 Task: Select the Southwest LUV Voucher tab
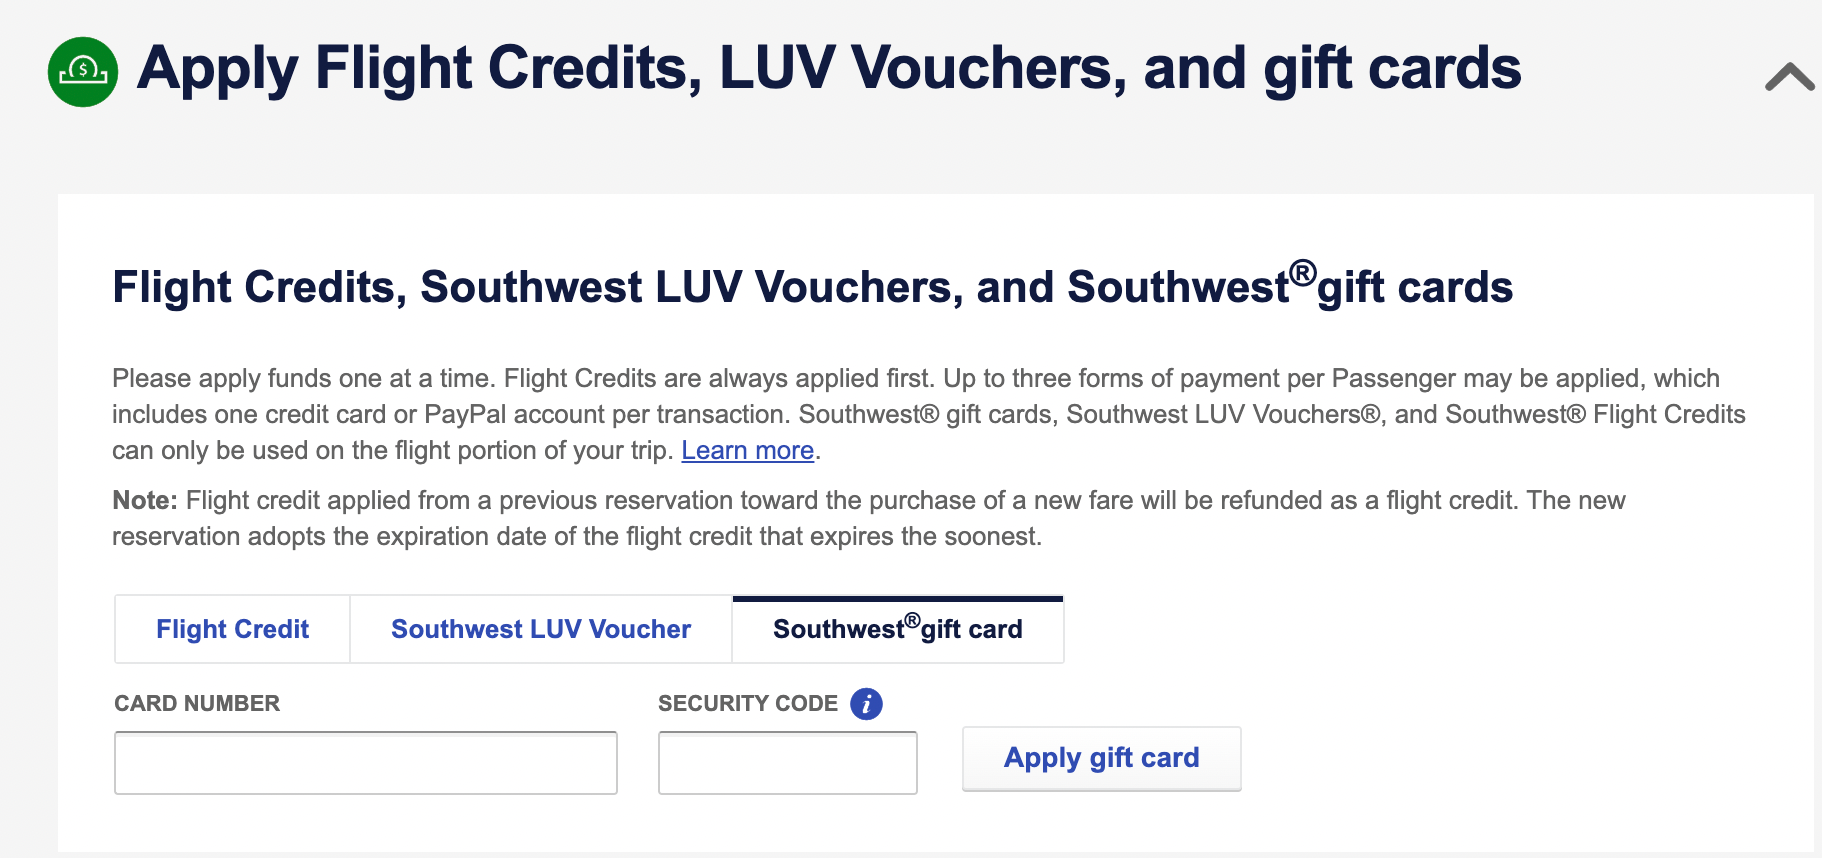click(x=540, y=628)
